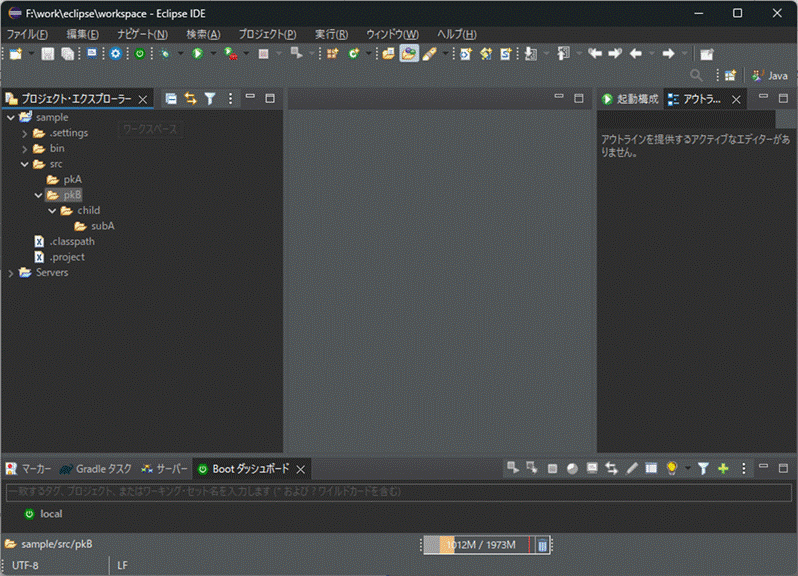Expand the Servers node
798x576 pixels.
pyautogui.click(x=11, y=273)
